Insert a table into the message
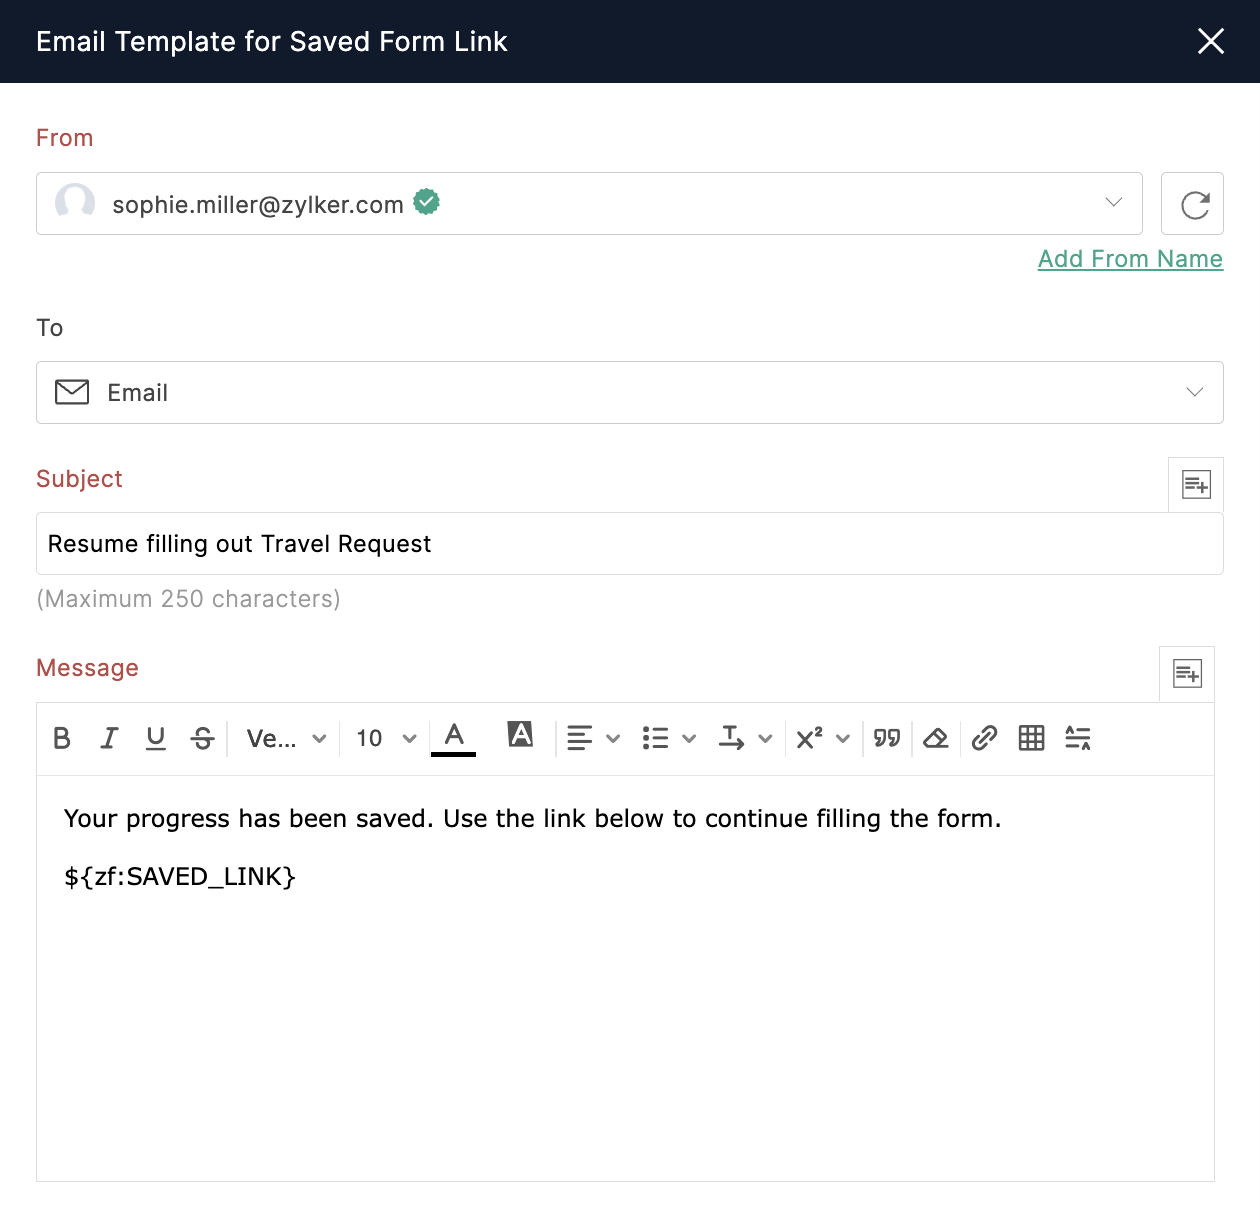 [x=1031, y=738]
